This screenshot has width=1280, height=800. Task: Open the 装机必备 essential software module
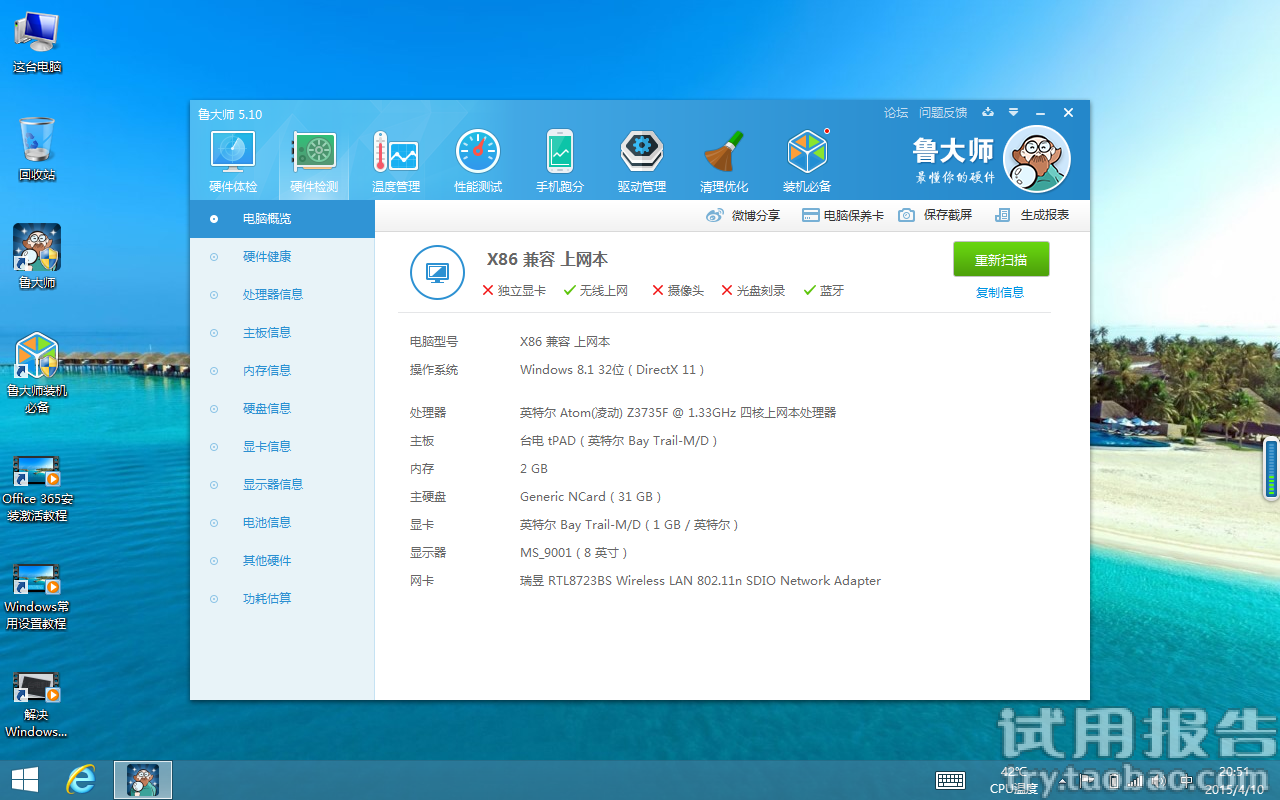(807, 162)
